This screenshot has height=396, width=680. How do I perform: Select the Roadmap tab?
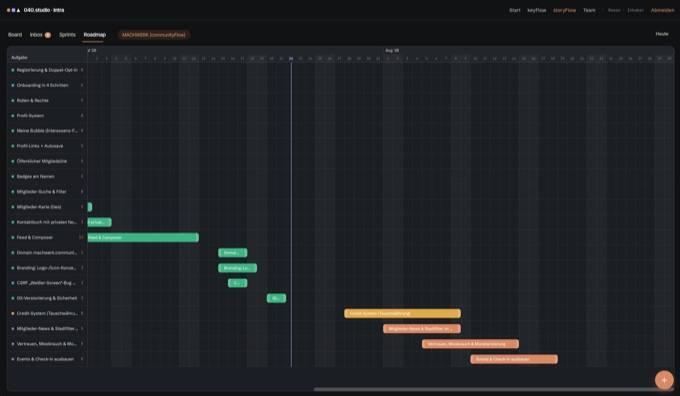(x=95, y=35)
